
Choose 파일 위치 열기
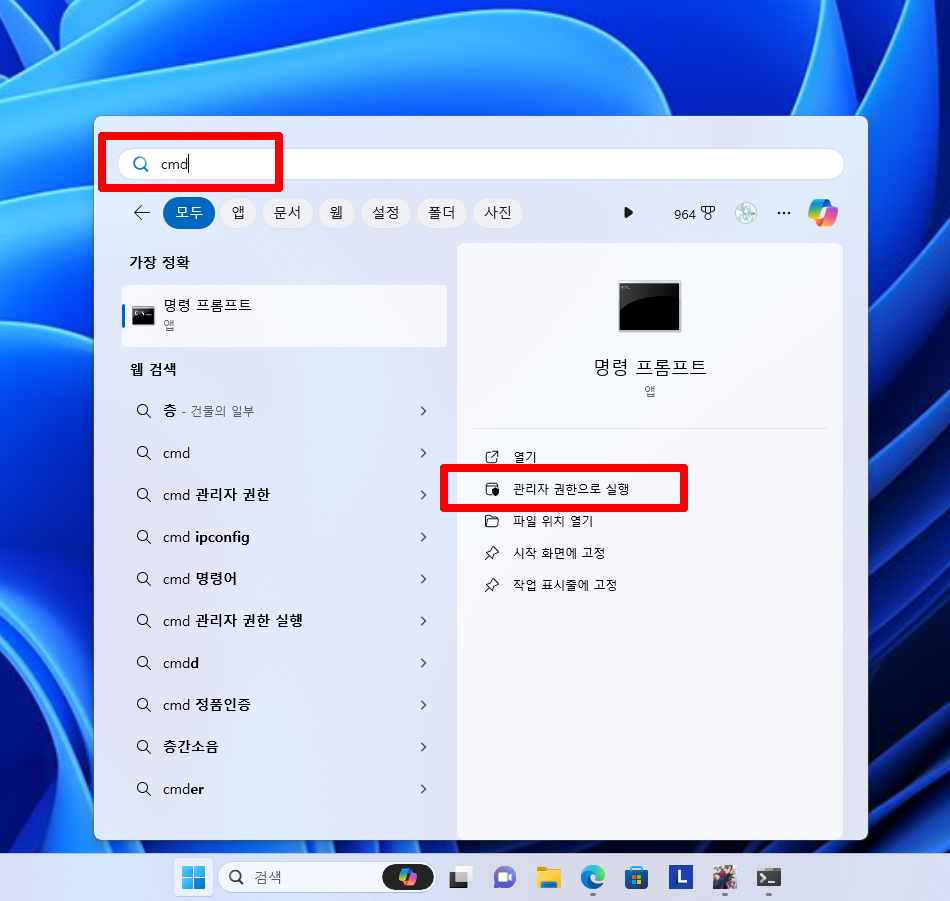(x=553, y=521)
